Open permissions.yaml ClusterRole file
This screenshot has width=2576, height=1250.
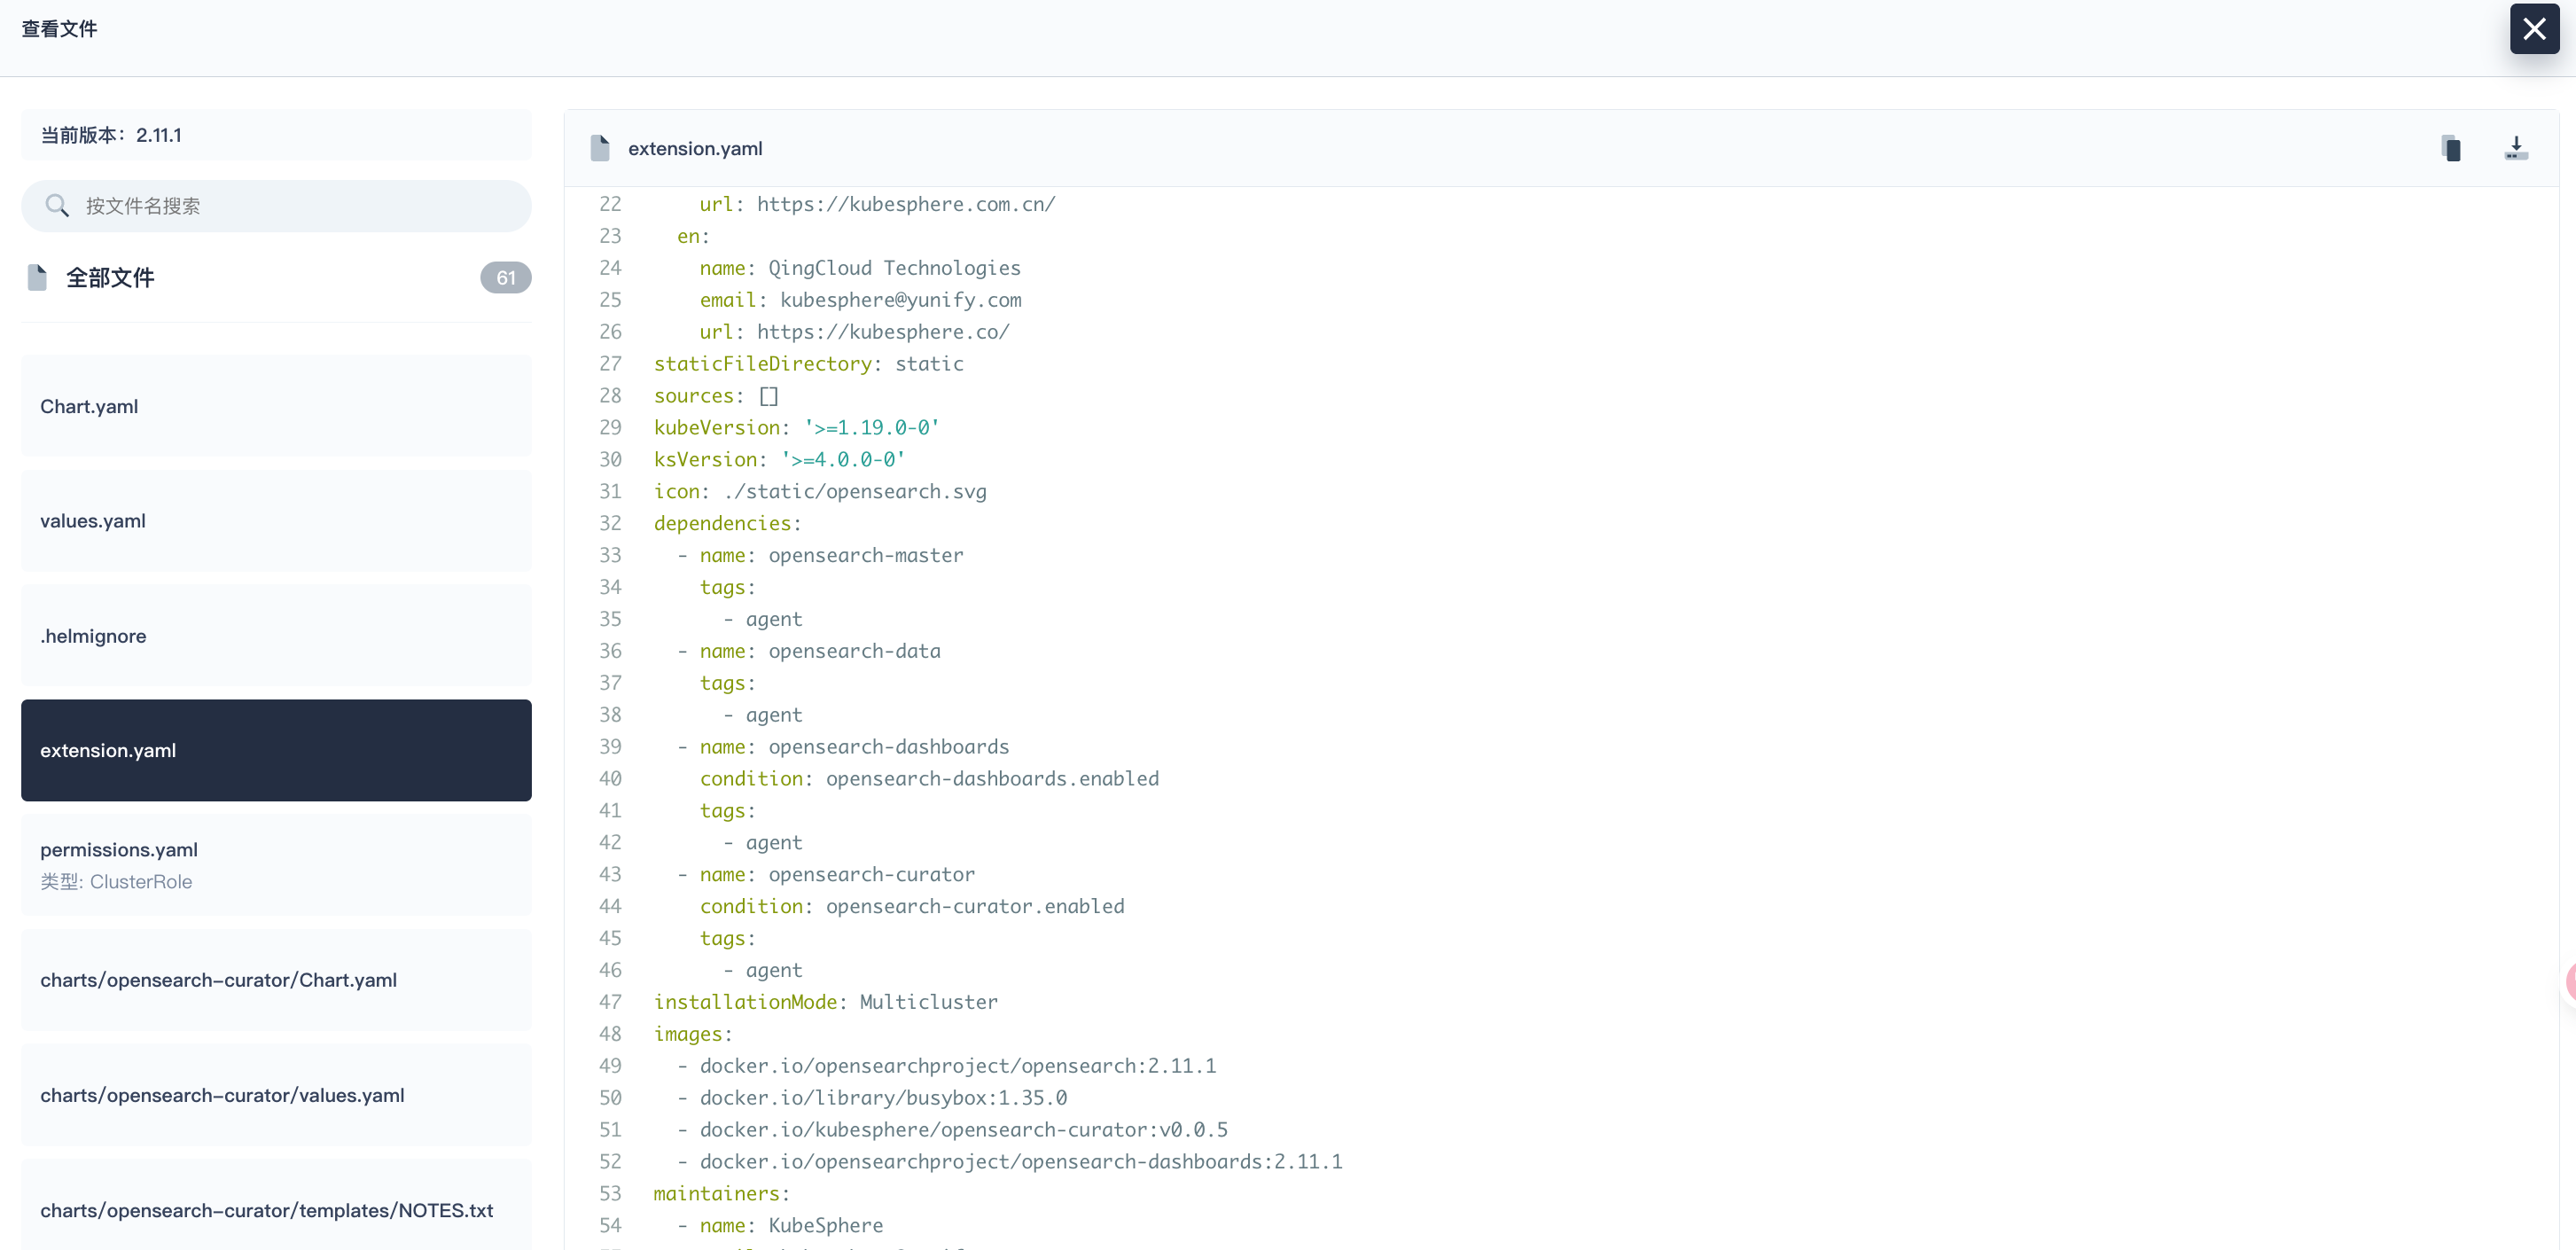pos(276,865)
